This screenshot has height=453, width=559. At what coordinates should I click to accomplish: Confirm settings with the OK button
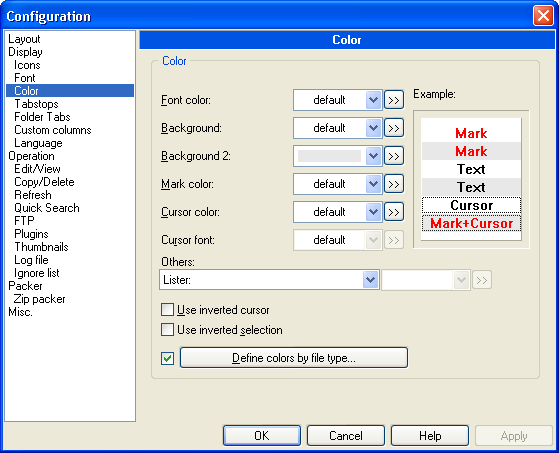click(262, 436)
